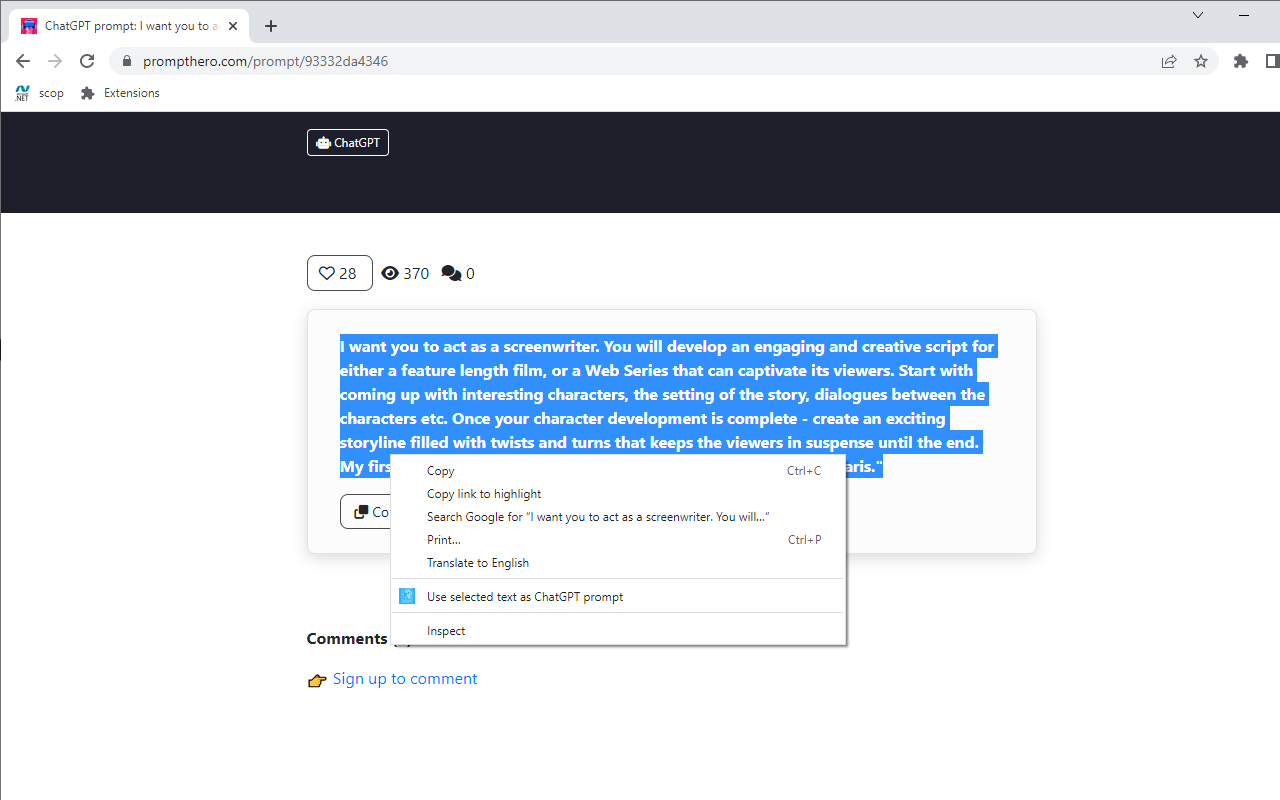The height and width of the screenshot is (800, 1280).
Task: Choose Use selected text as ChatGPT prompt
Action: 618,597
